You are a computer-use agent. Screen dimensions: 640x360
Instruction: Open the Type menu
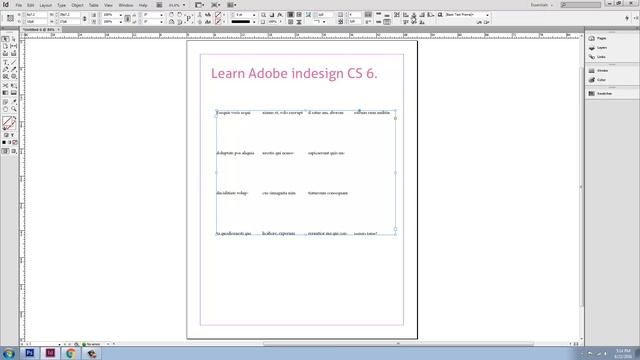click(x=61, y=5)
